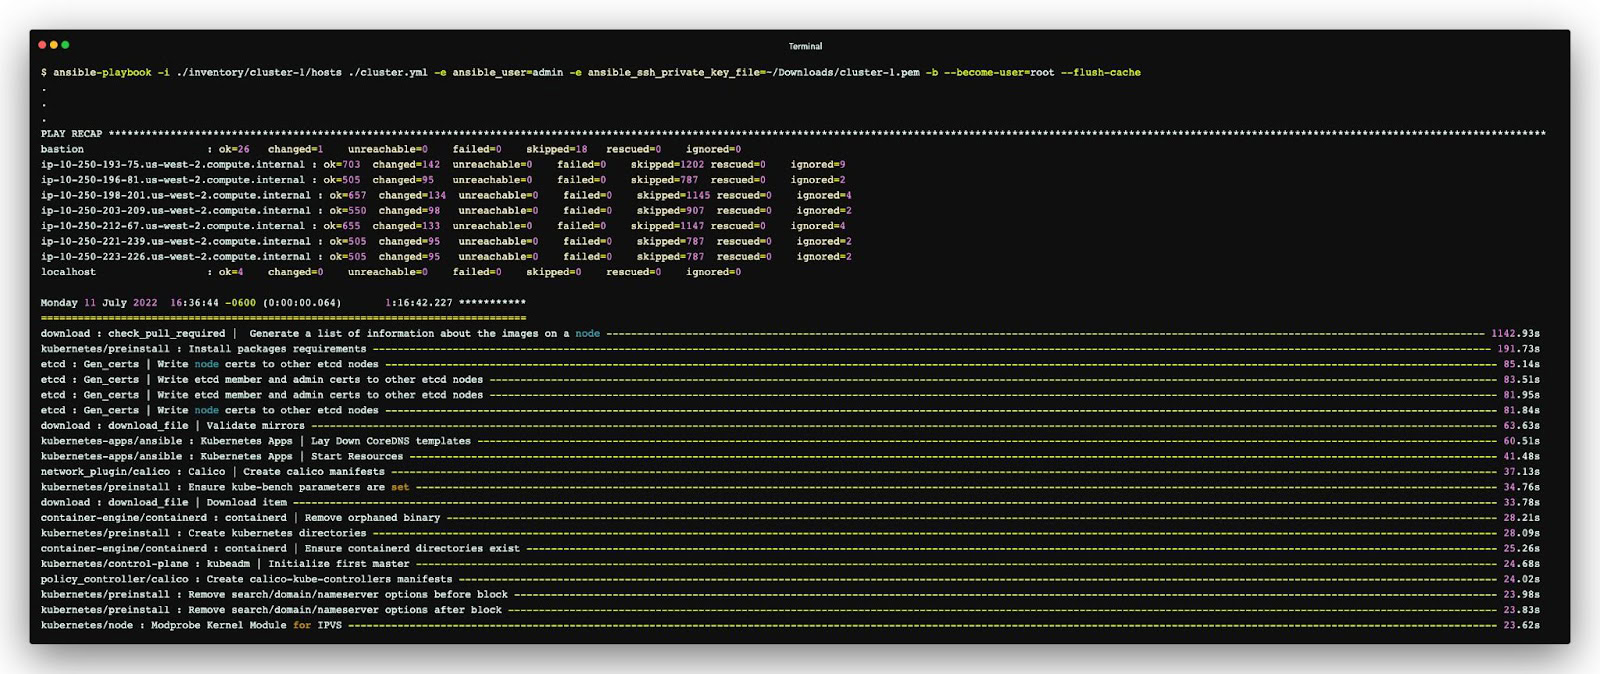Click the 16:36:44 timestamp

pyautogui.click(x=194, y=303)
